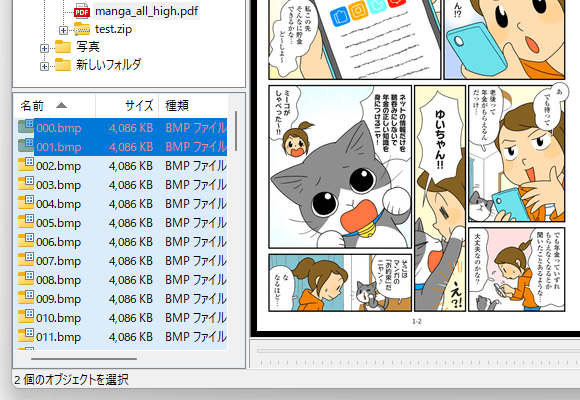Click the sort arrow in 名前 header
The height and width of the screenshot is (400, 580).
coord(61,105)
